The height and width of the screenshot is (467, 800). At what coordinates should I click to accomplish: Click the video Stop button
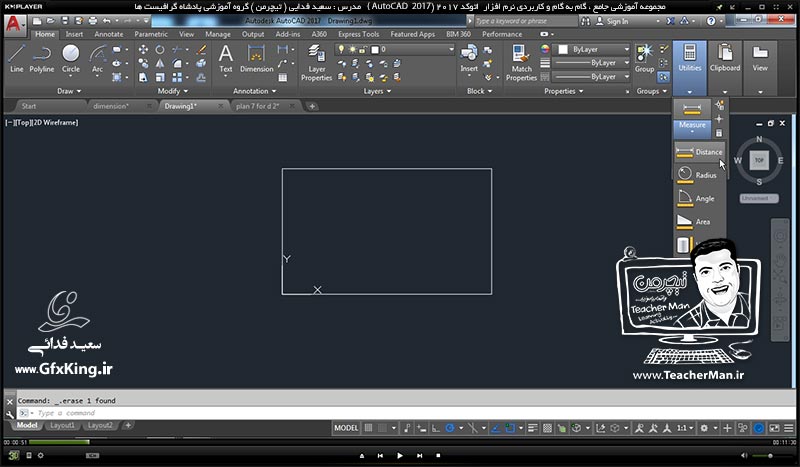(x=438, y=455)
